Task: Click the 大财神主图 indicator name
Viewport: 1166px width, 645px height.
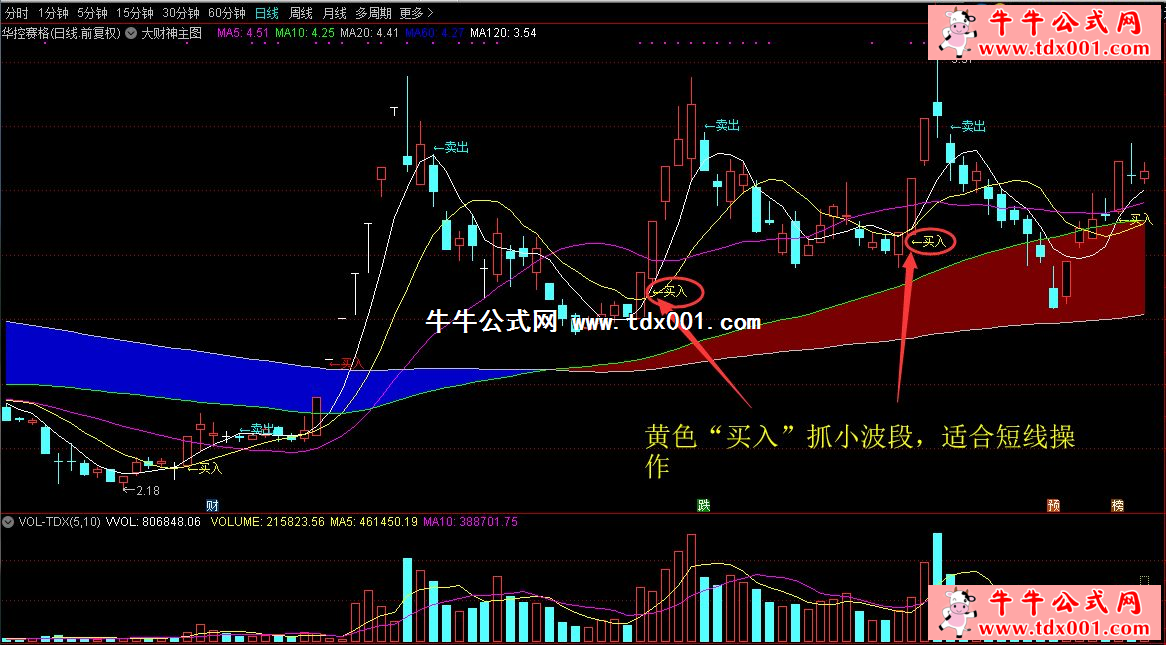Action: [x=172, y=33]
